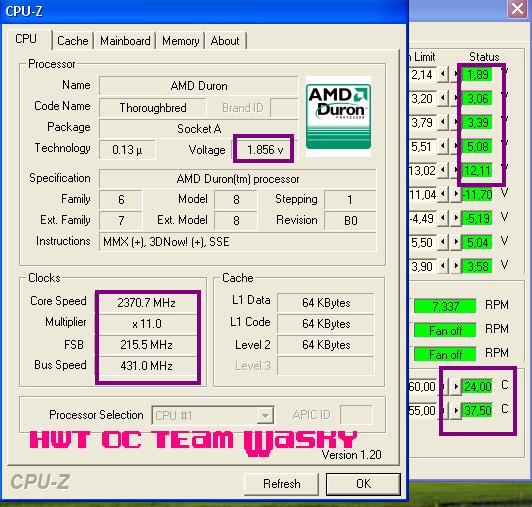Click the -5,19 V status reading
The width and height of the screenshot is (532, 507).
pos(478,218)
